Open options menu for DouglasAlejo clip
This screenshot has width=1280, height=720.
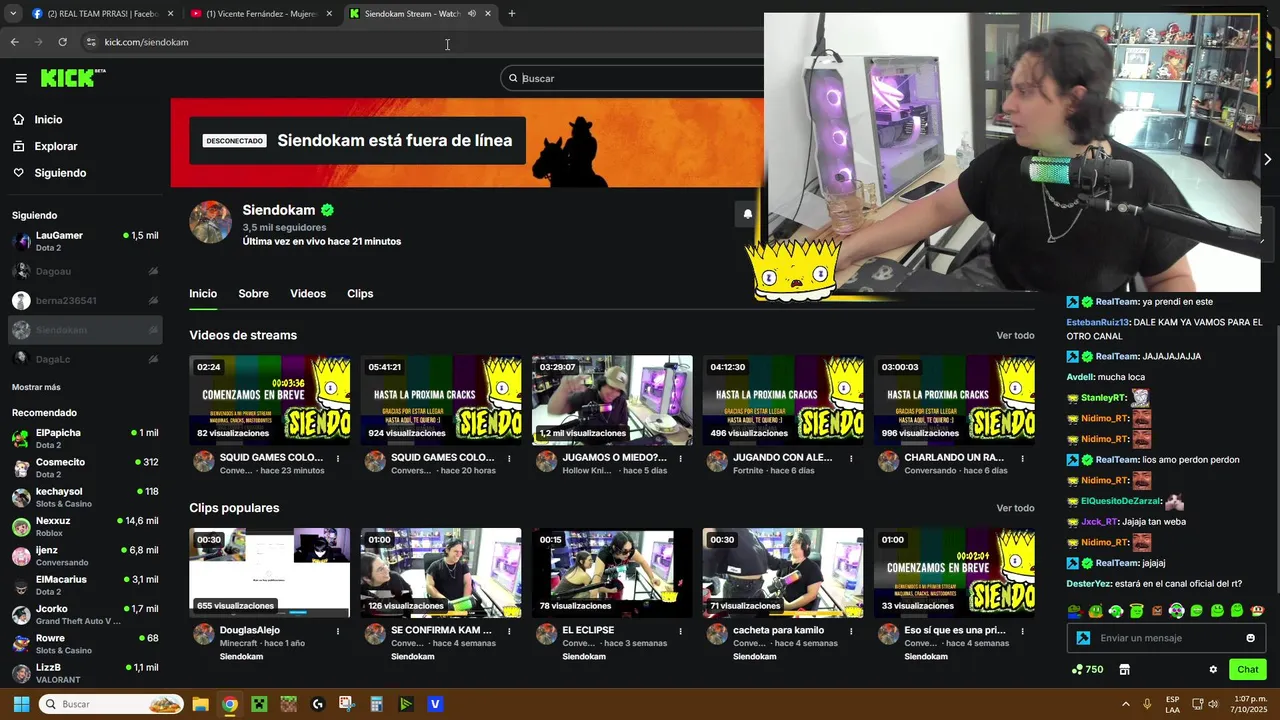[x=338, y=631]
